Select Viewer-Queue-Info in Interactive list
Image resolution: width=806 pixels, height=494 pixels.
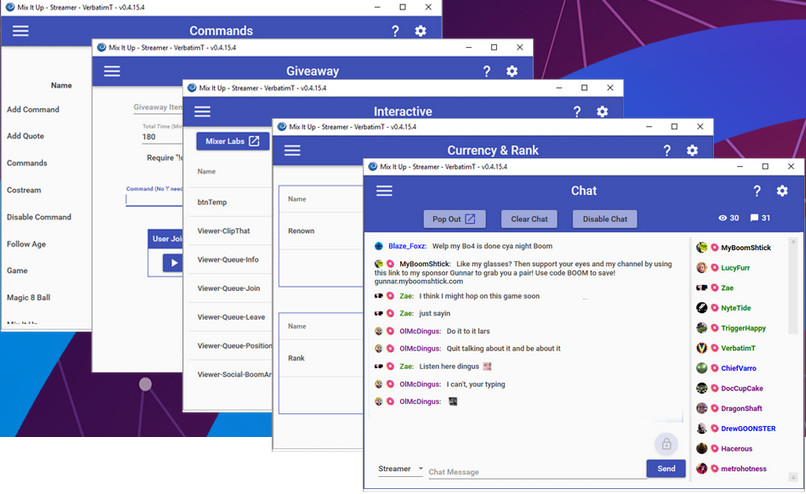click(228, 260)
